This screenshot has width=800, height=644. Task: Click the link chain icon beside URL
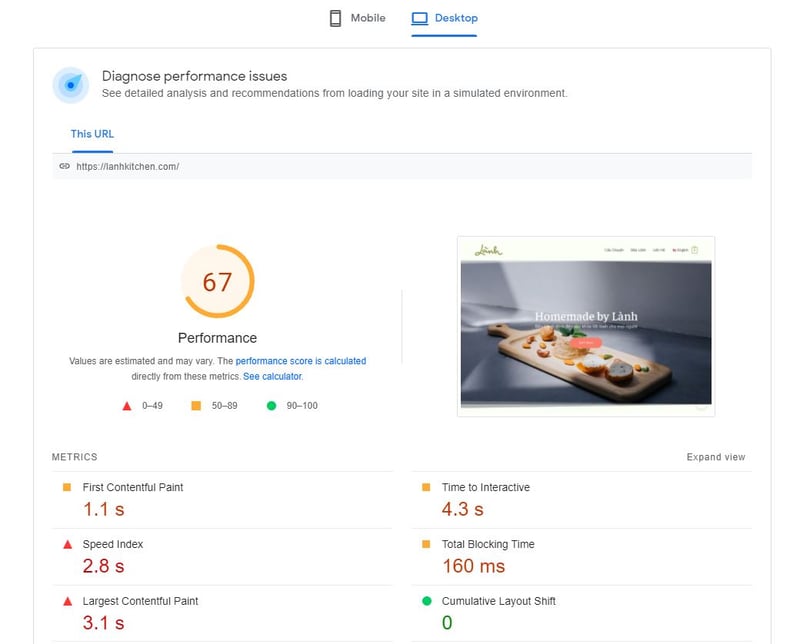[x=64, y=166]
